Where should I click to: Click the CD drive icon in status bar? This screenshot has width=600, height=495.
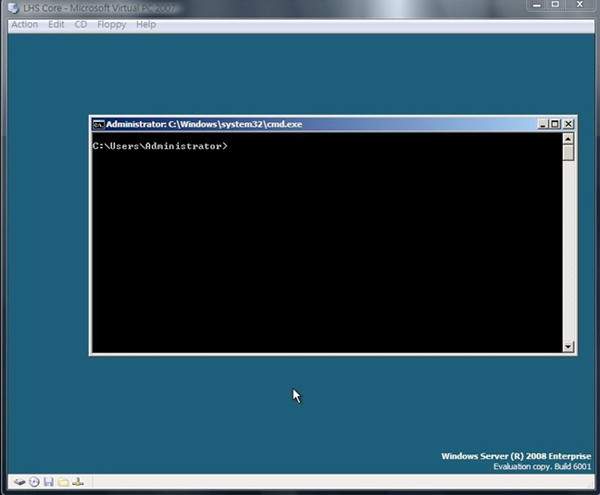point(33,482)
